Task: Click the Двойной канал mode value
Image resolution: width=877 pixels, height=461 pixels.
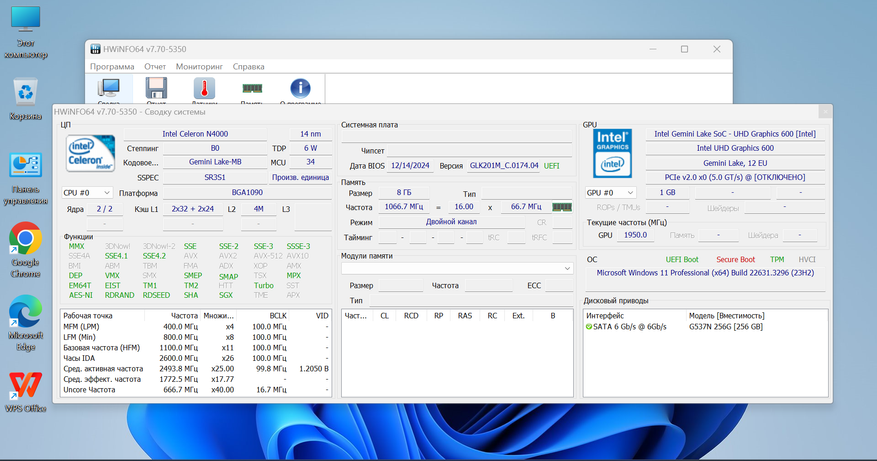Action: pos(451,222)
